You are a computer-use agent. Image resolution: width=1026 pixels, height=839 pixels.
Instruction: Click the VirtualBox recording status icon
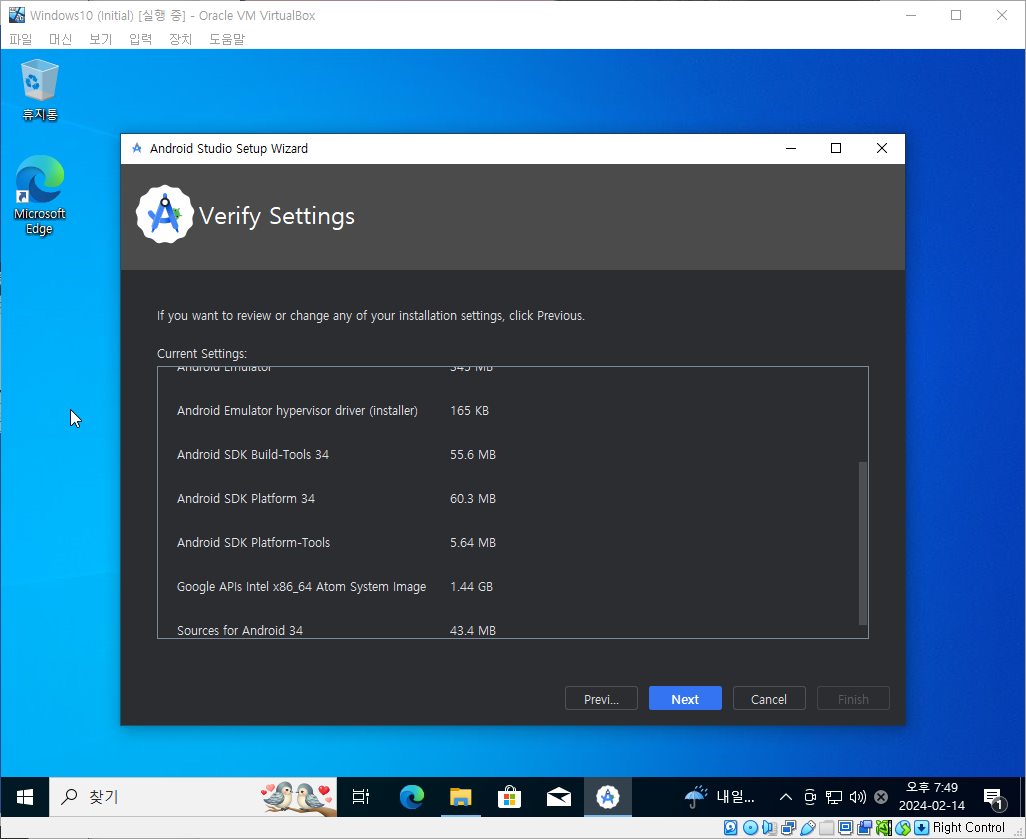[x=864, y=827]
